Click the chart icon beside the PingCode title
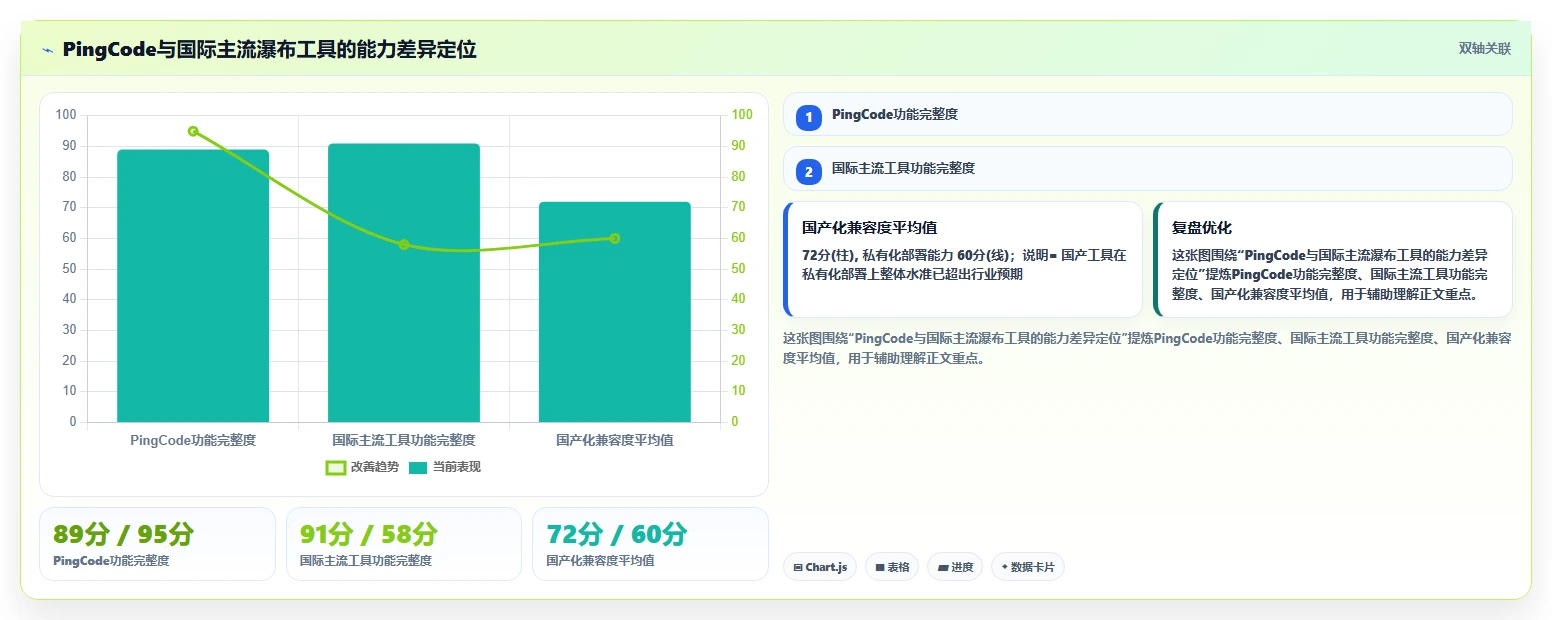 pos(47,50)
